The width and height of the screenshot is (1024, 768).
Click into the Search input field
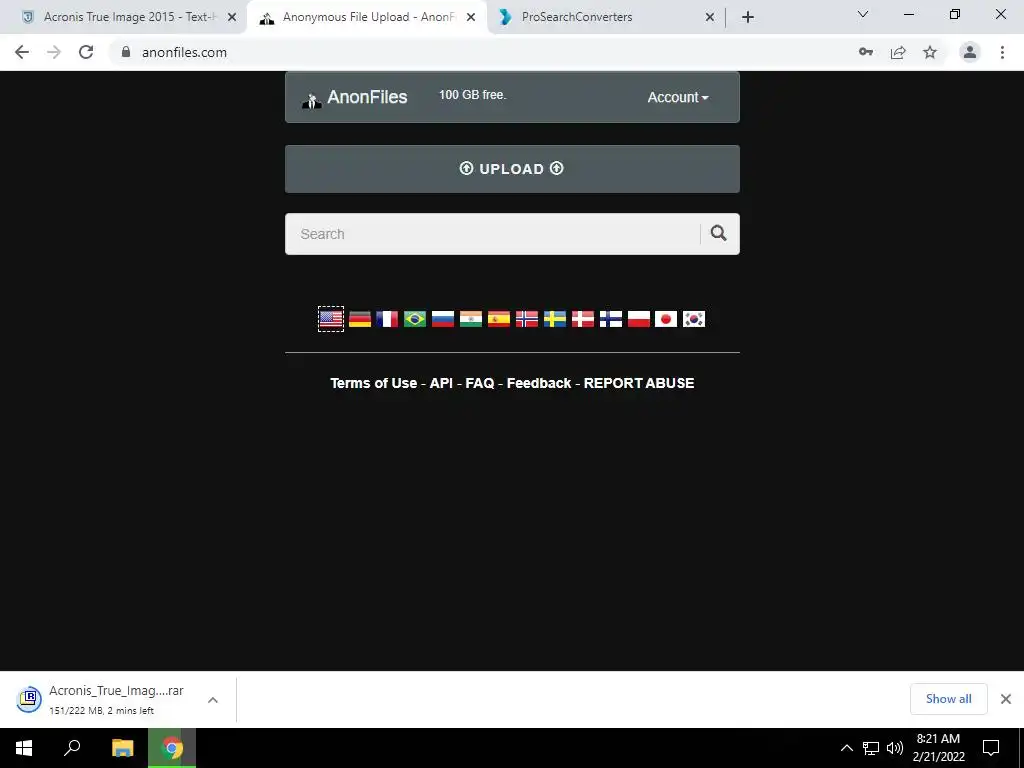pyautogui.click(x=493, y=234)
